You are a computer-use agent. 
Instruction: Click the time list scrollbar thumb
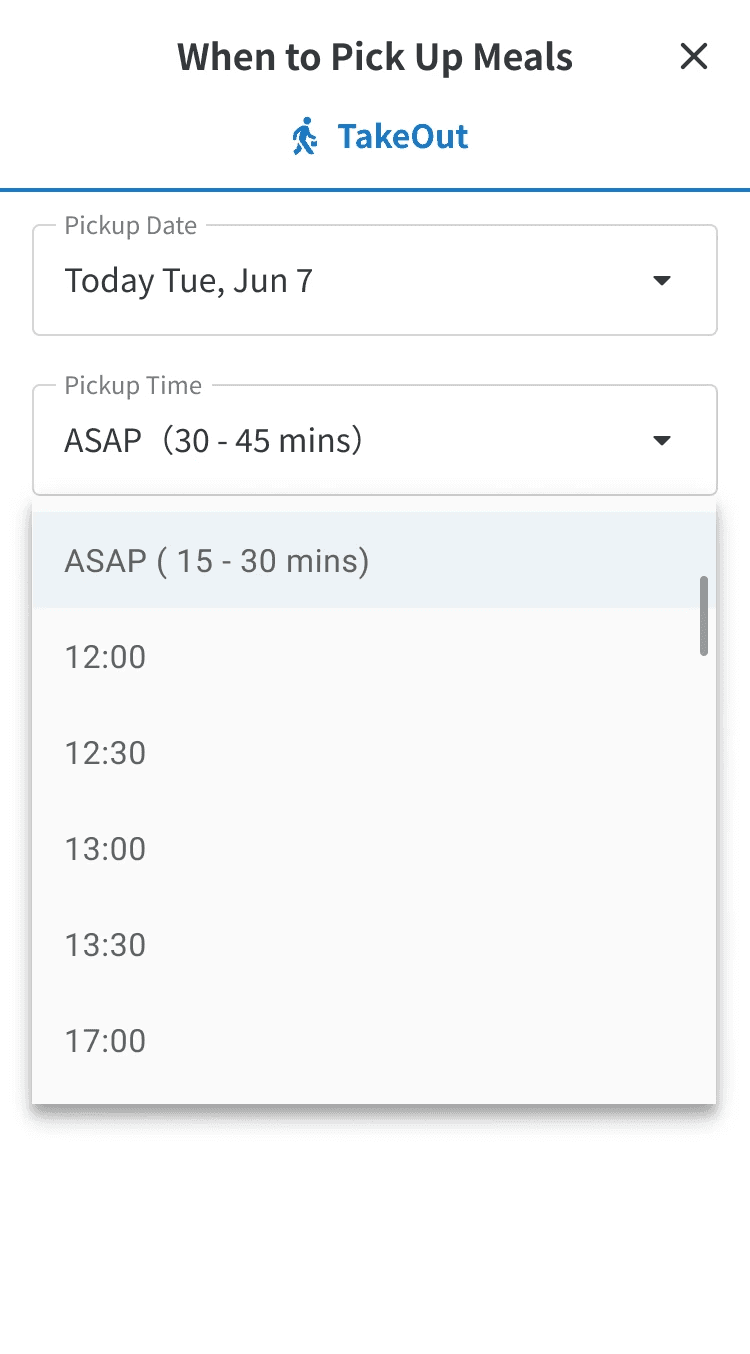pyautogui.click(x=704, y=615)
